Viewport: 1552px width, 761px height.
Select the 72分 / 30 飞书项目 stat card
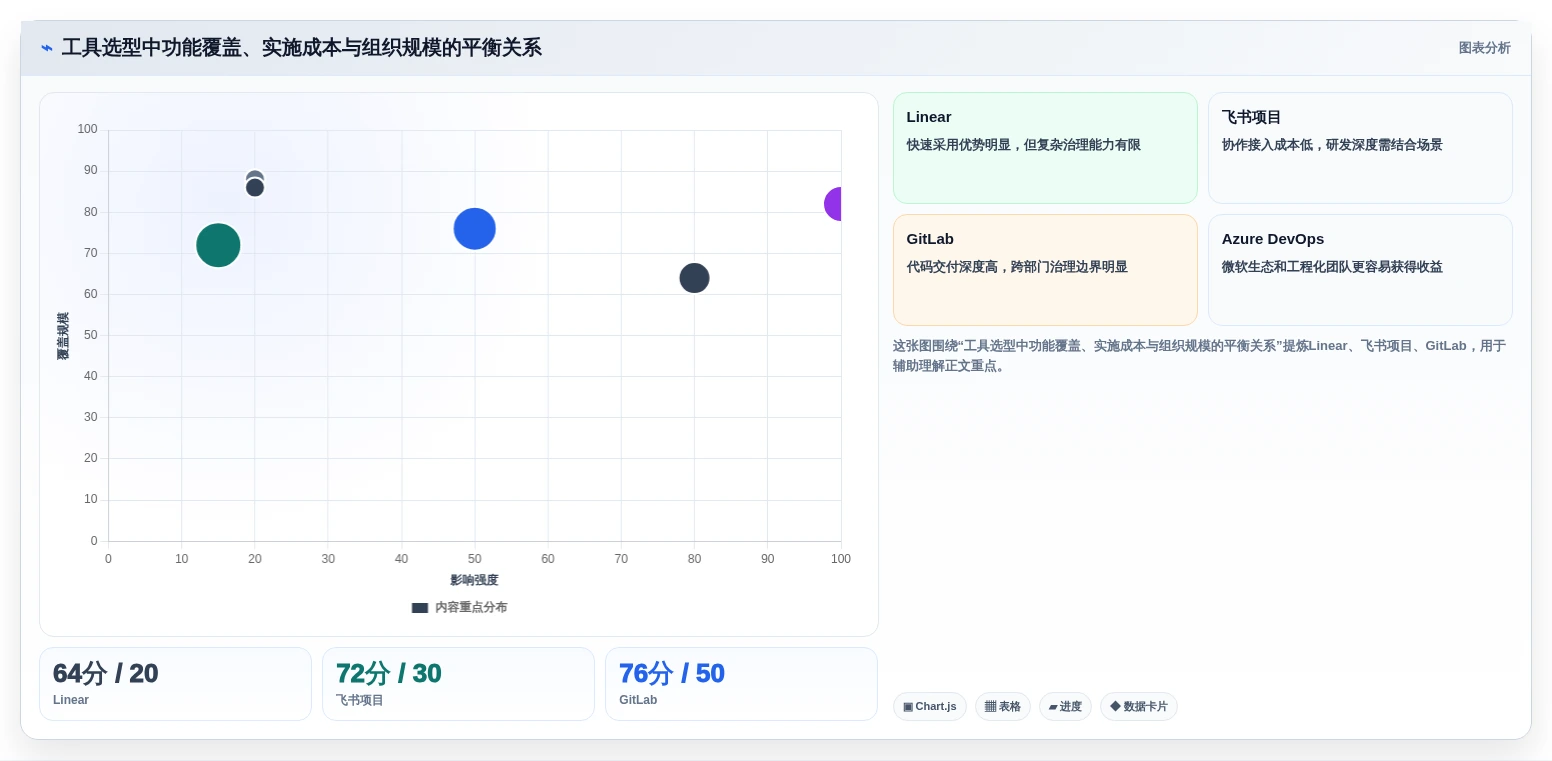458,684
